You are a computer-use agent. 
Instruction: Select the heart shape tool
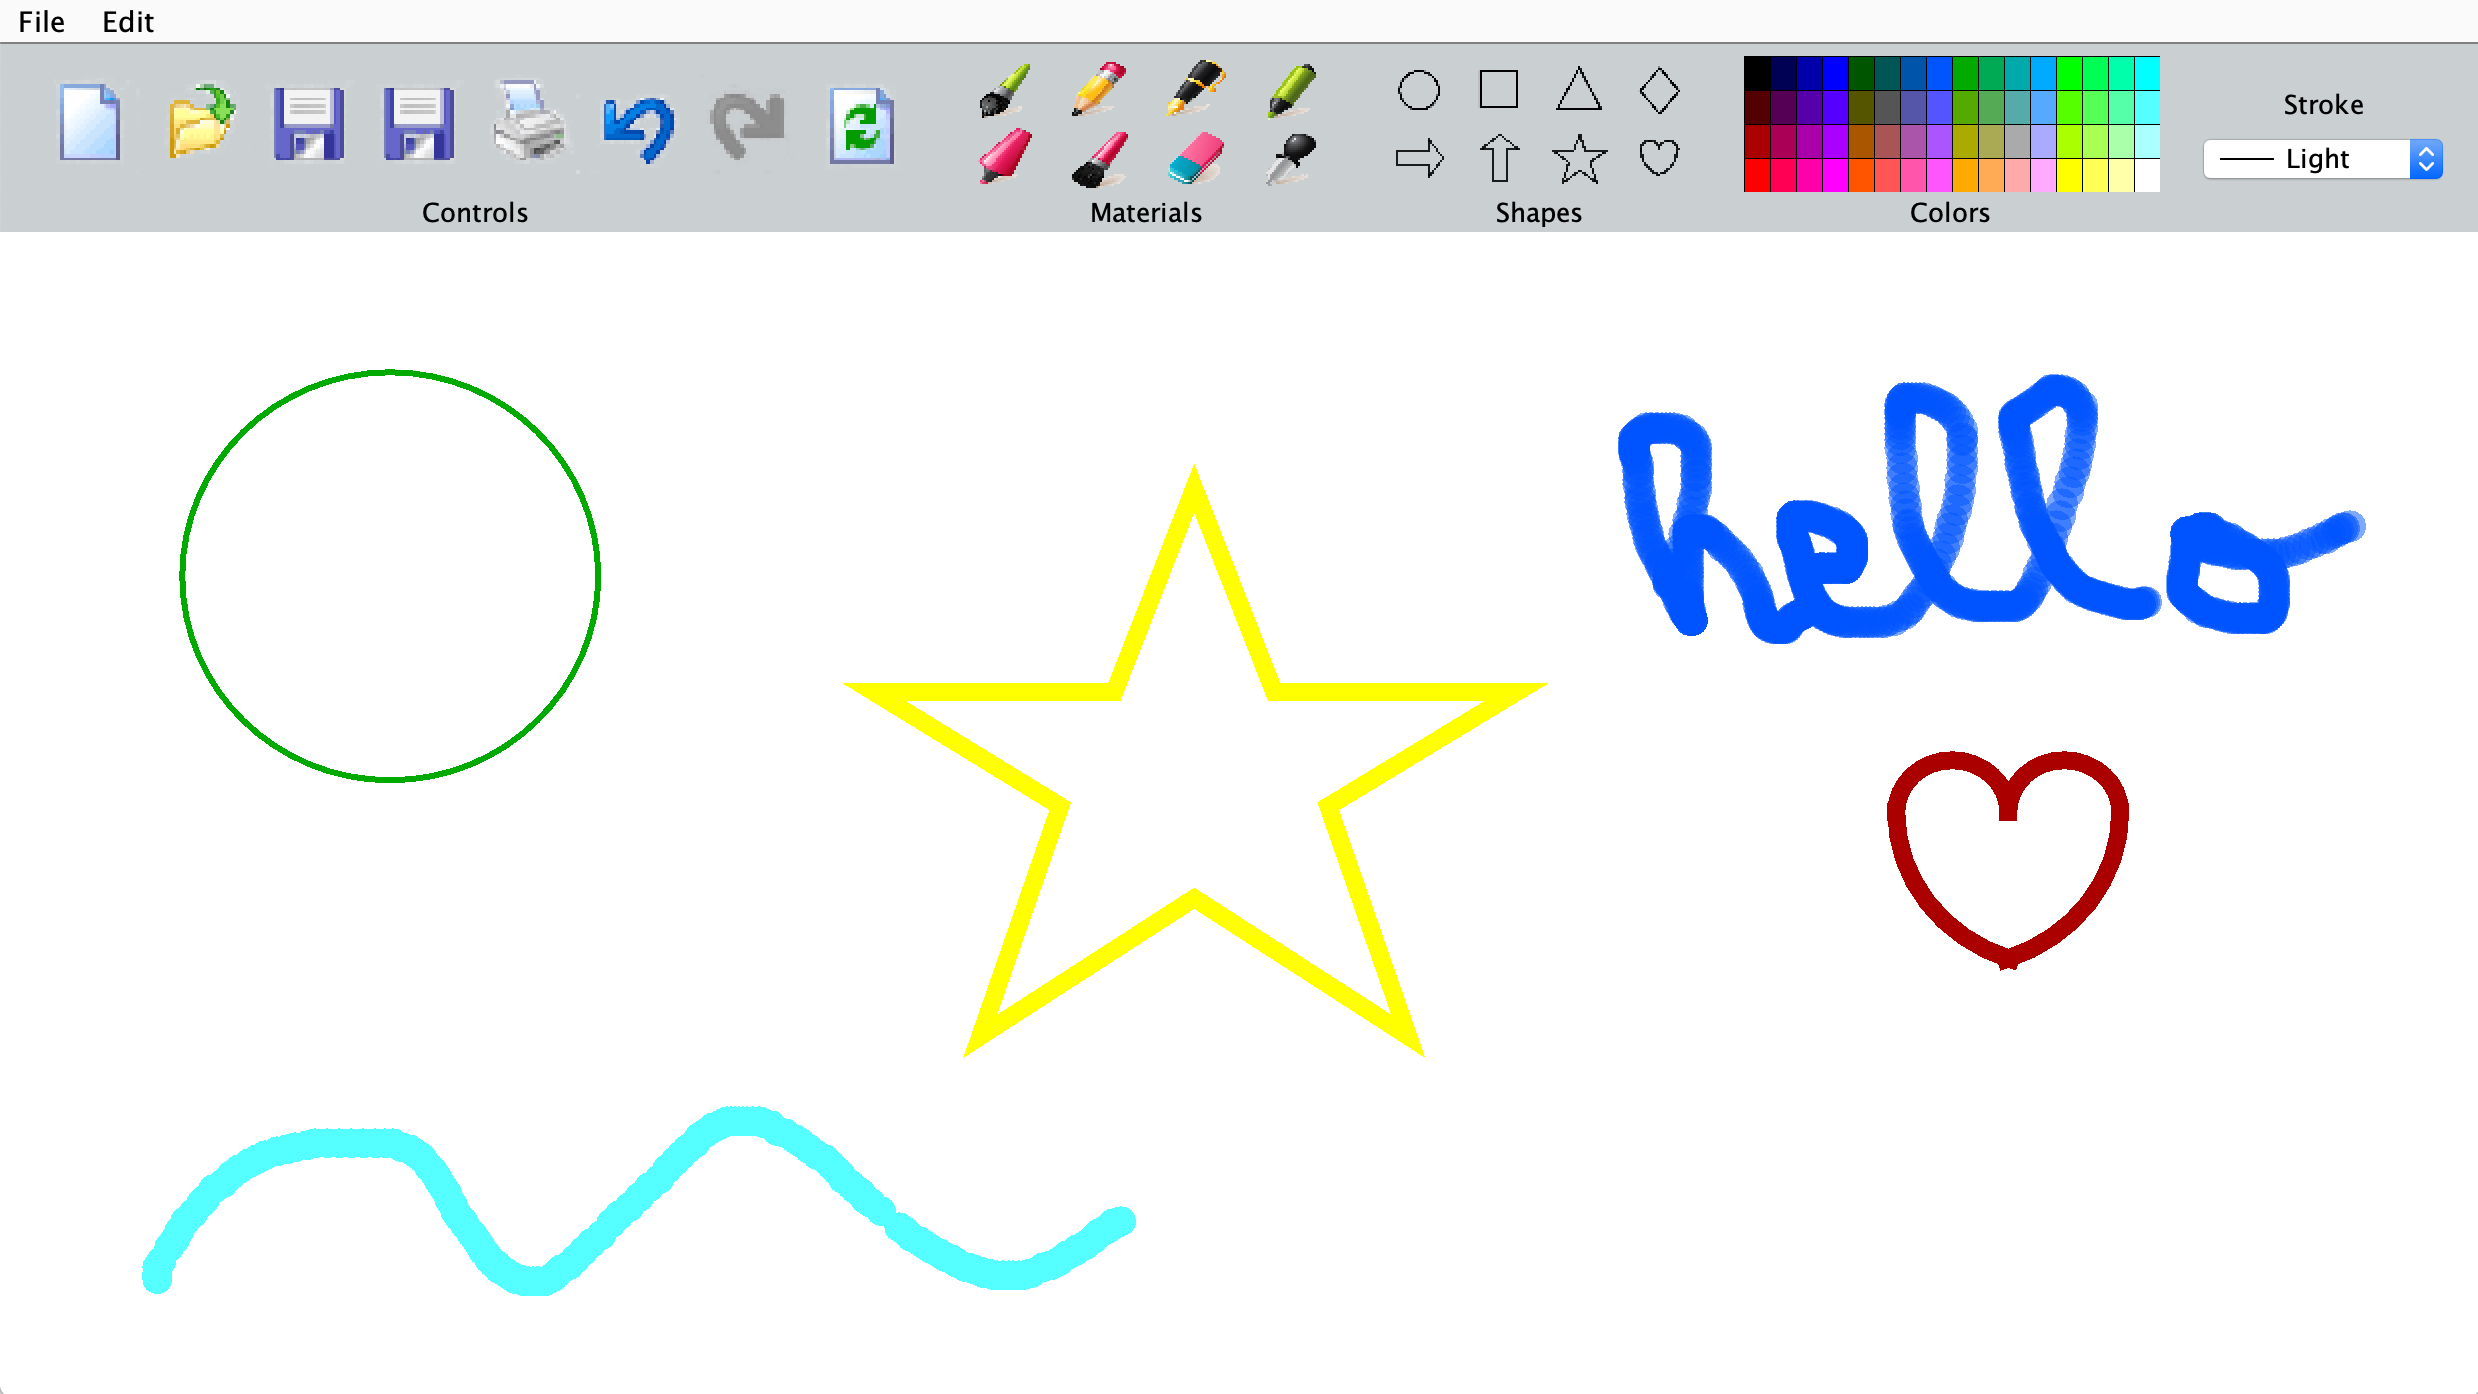pyautogui.click(x=1659, y=158)
